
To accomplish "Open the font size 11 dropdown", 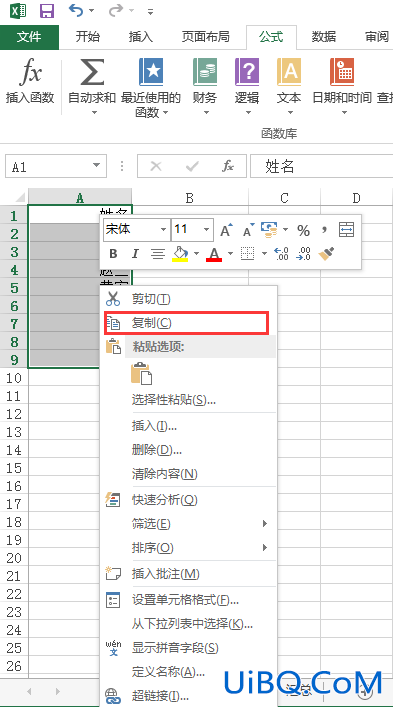I will point(206,230).
